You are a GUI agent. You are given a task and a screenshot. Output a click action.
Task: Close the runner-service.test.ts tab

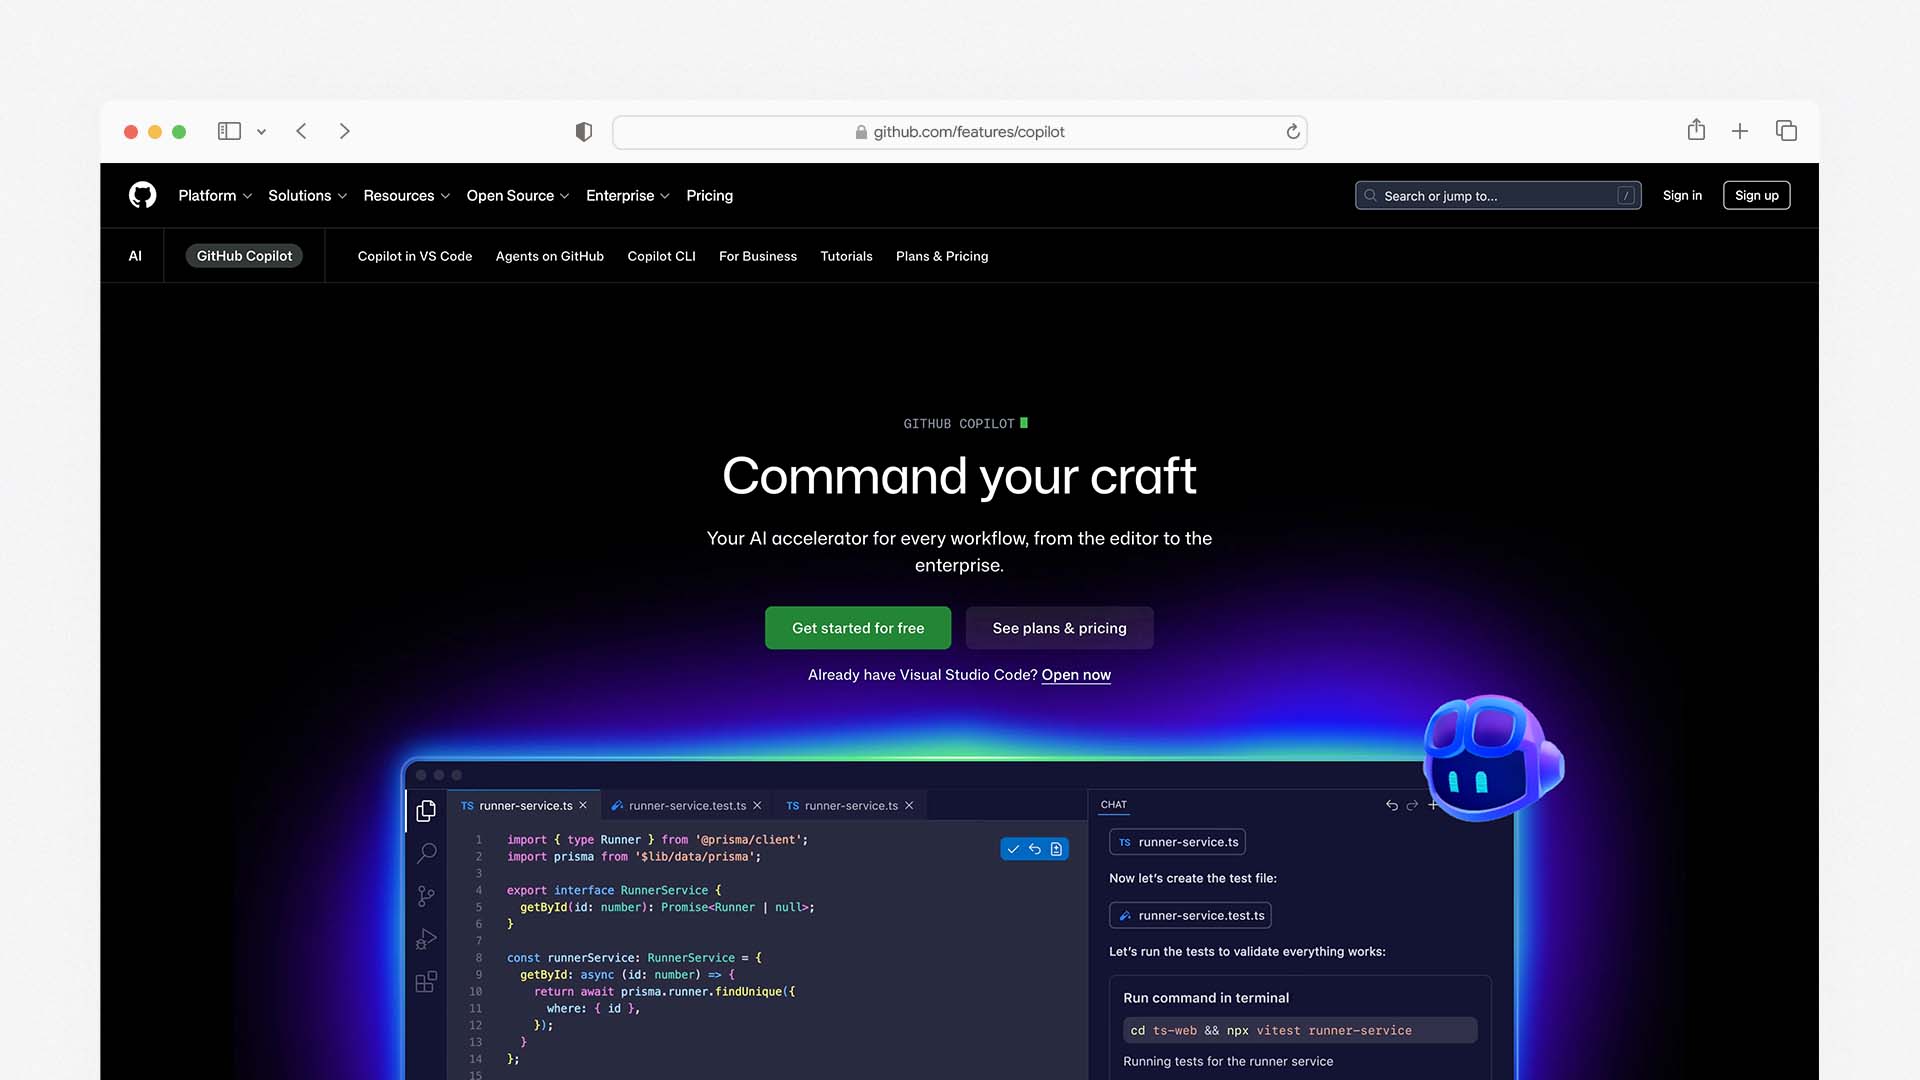757,805
